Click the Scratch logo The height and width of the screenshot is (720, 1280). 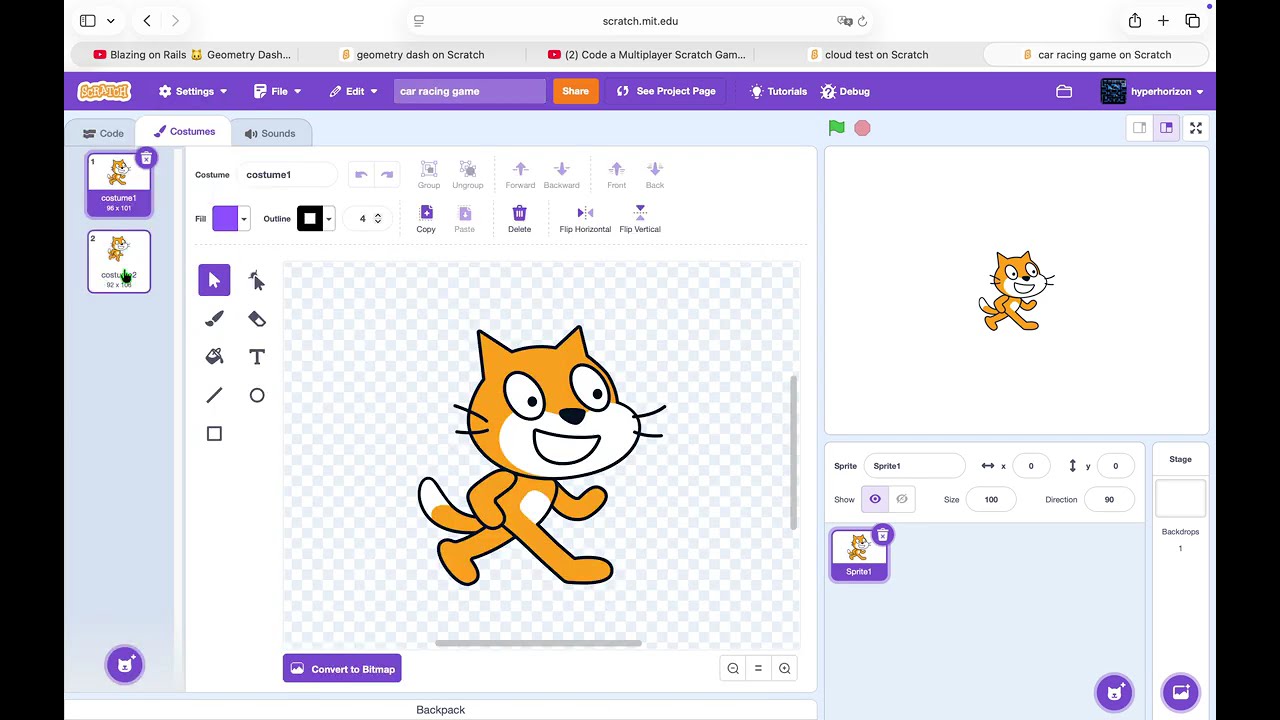[104, 91]
